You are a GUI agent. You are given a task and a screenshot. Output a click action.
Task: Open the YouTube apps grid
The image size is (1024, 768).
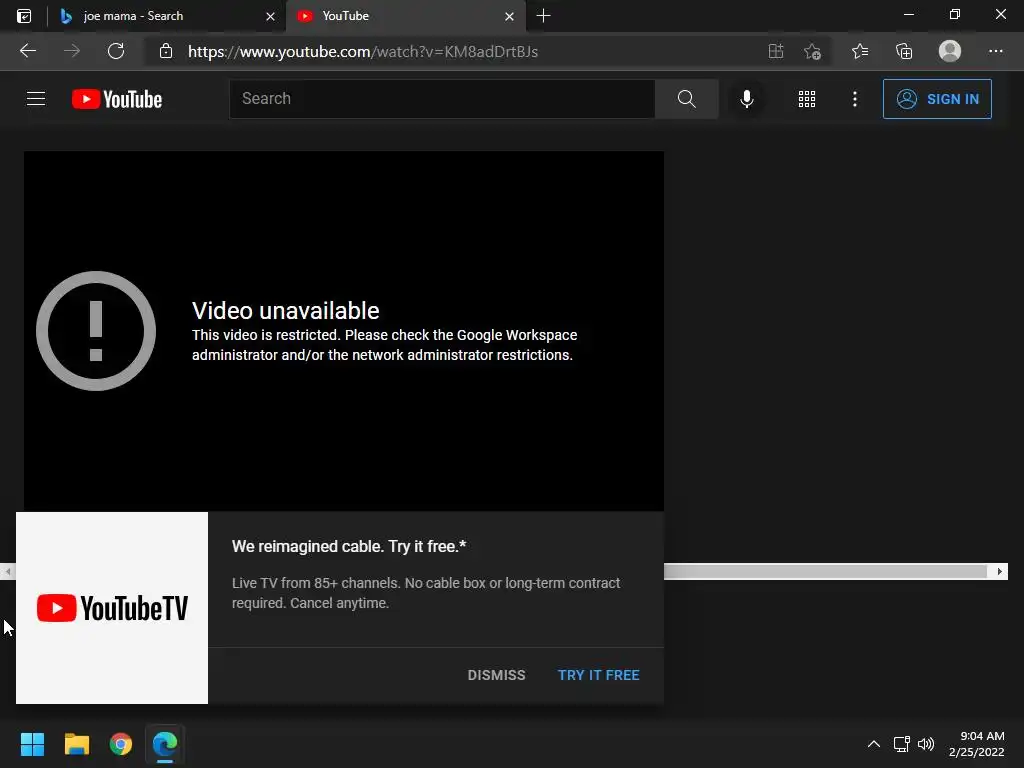(x=807, y=99)
